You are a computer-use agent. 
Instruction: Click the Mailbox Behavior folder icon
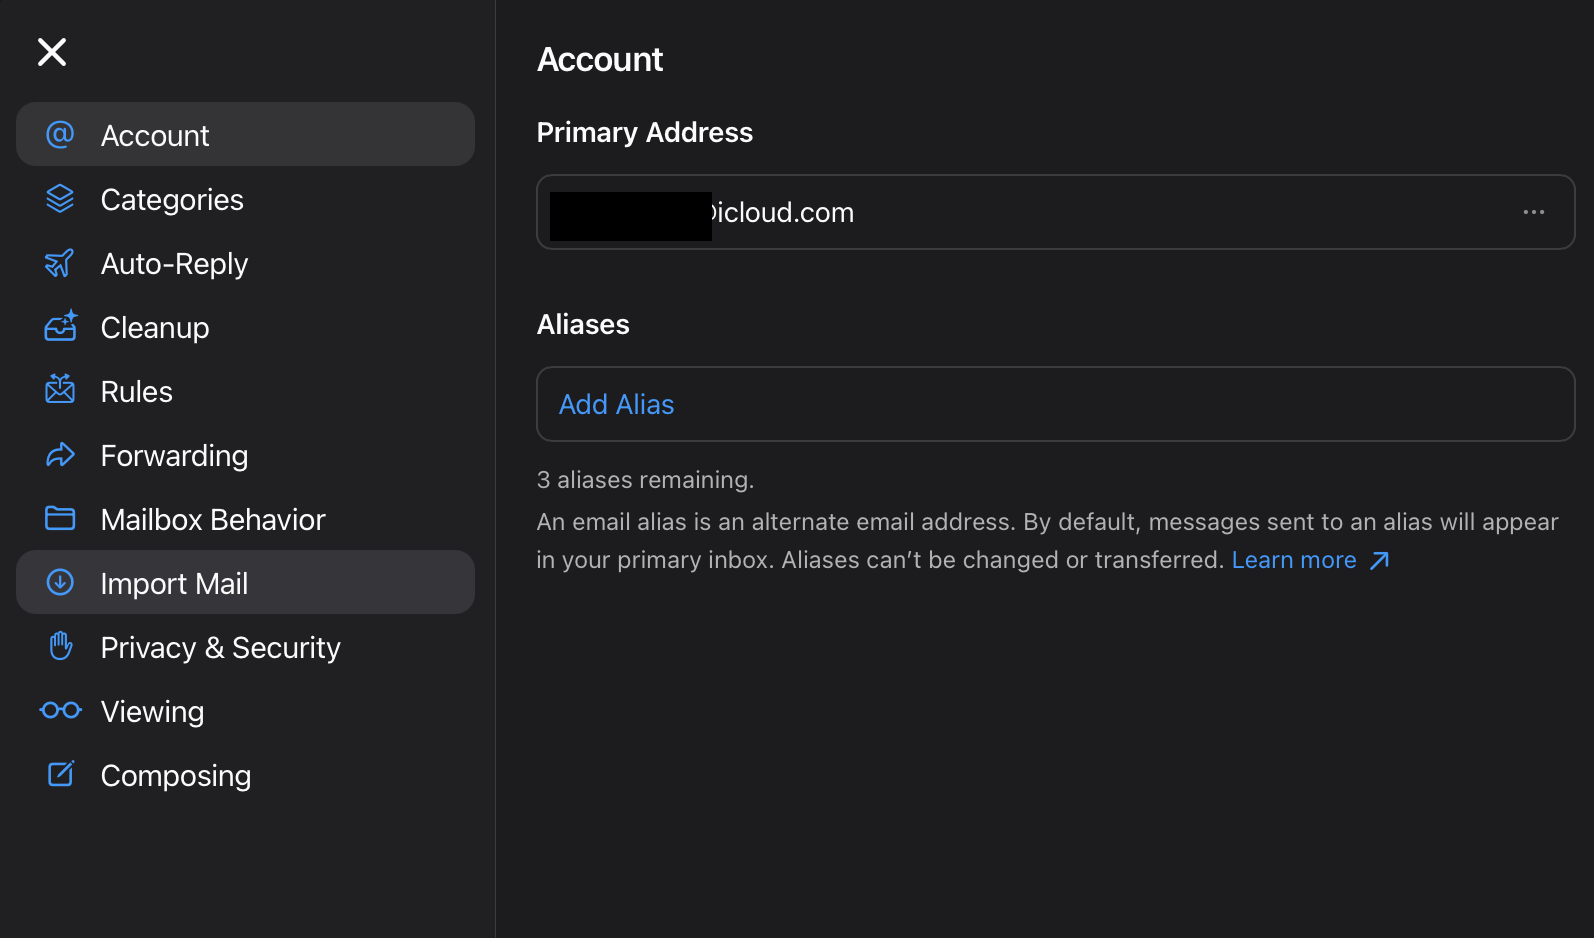(x=60, y=518)
